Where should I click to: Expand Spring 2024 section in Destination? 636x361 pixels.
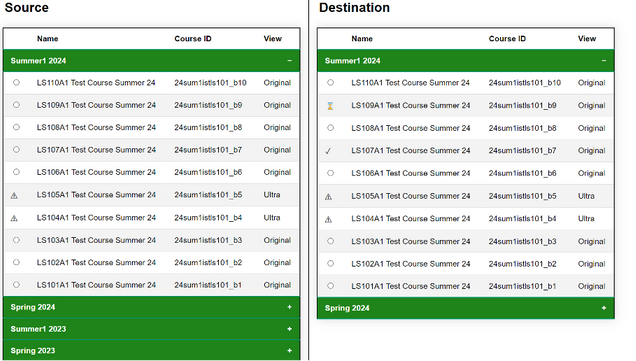[x=604, y=308]
